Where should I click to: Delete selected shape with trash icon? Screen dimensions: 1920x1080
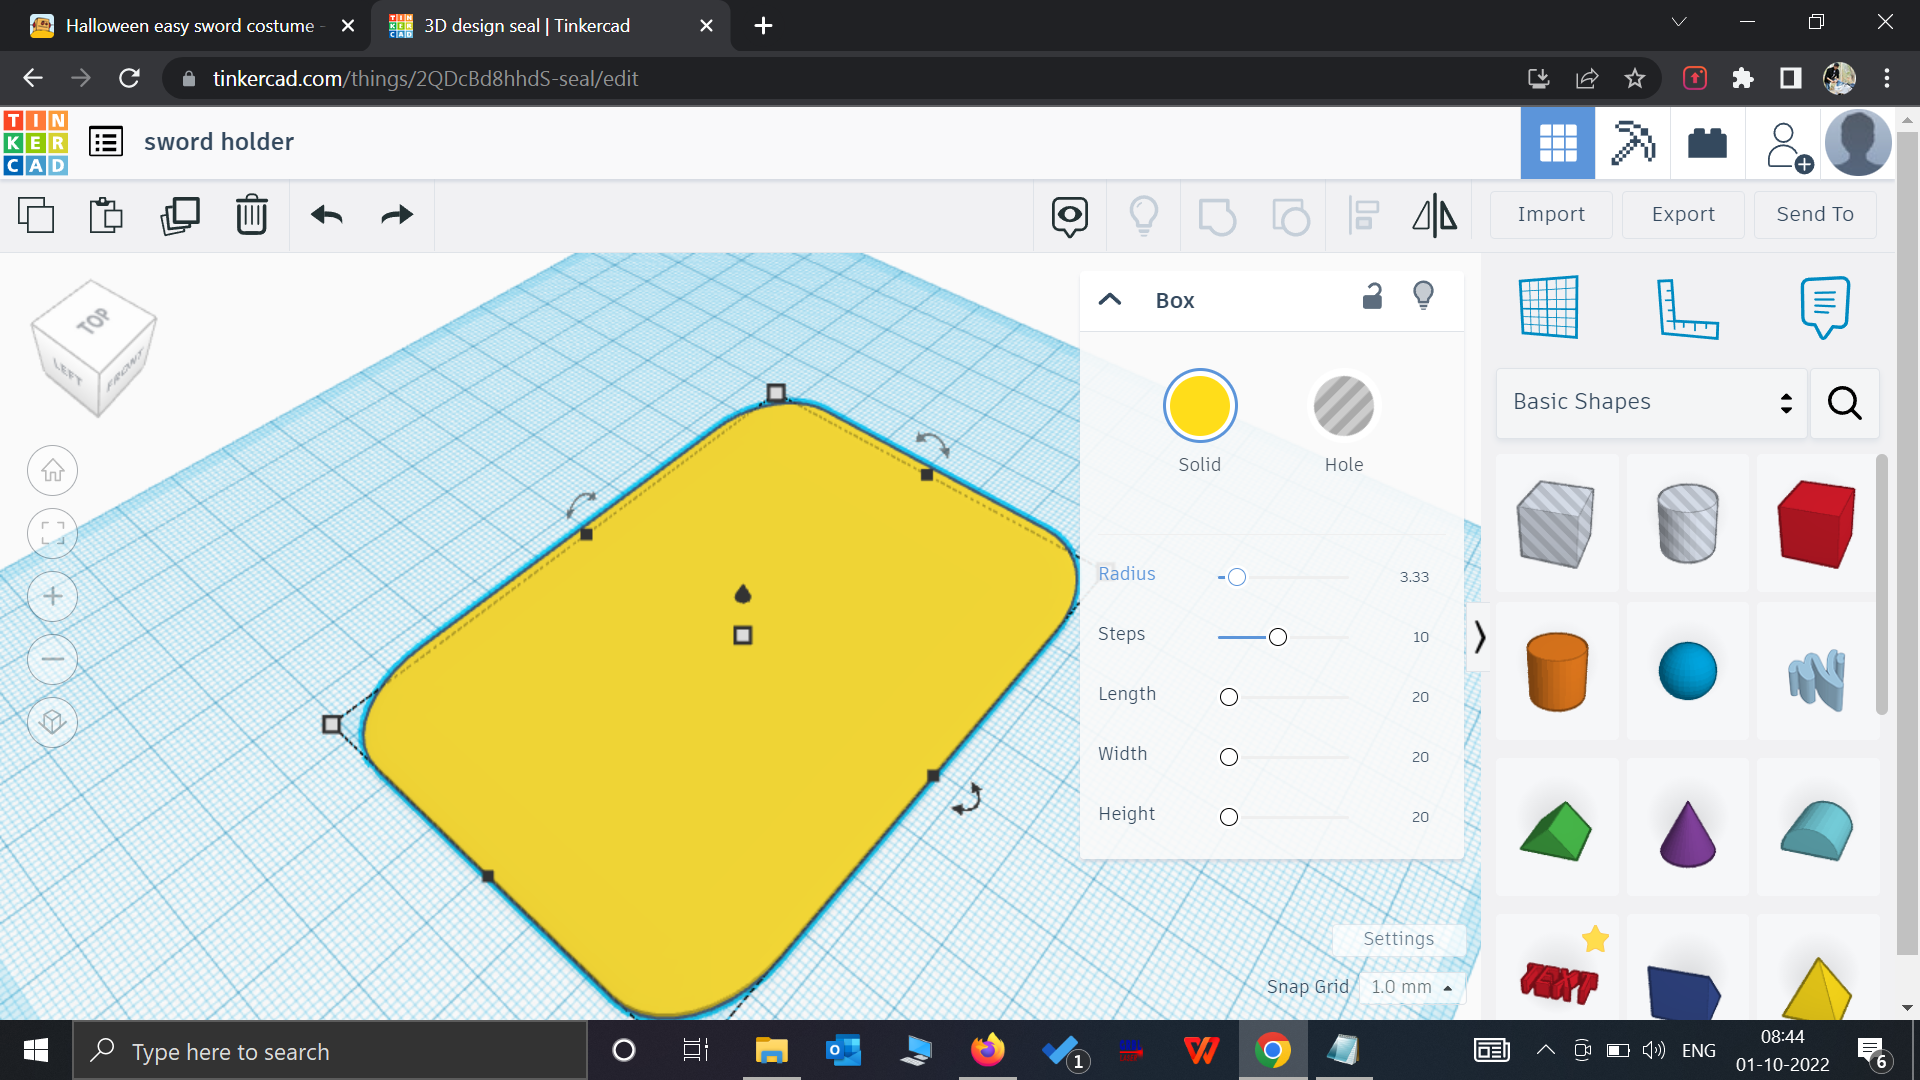click(x=251, y=215)
